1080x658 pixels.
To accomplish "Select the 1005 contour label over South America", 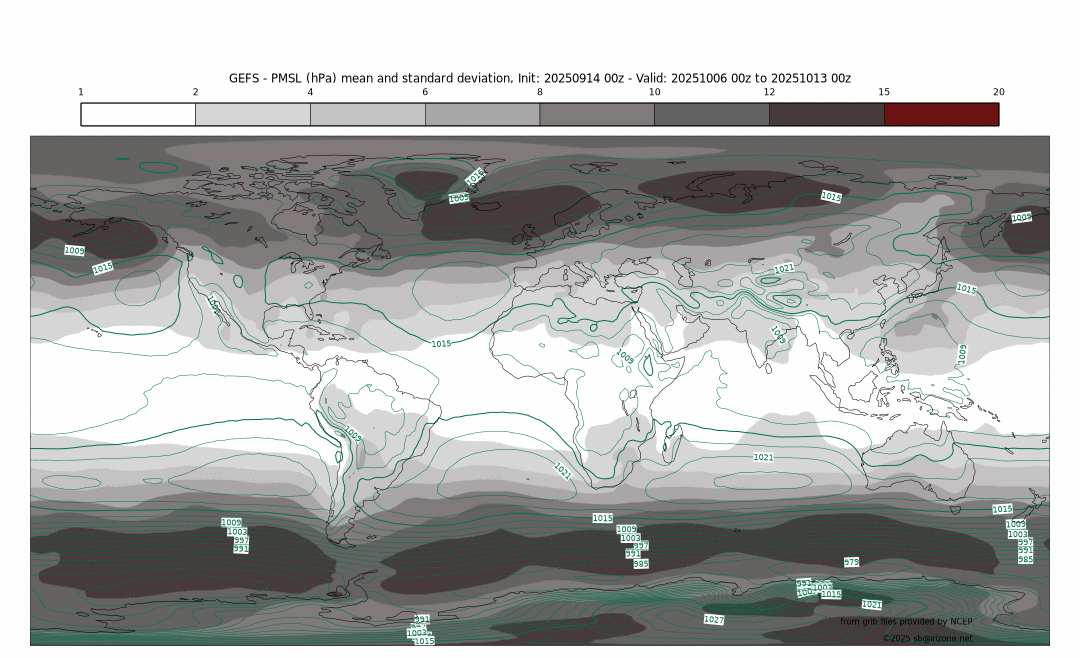I will coord(352,434).
